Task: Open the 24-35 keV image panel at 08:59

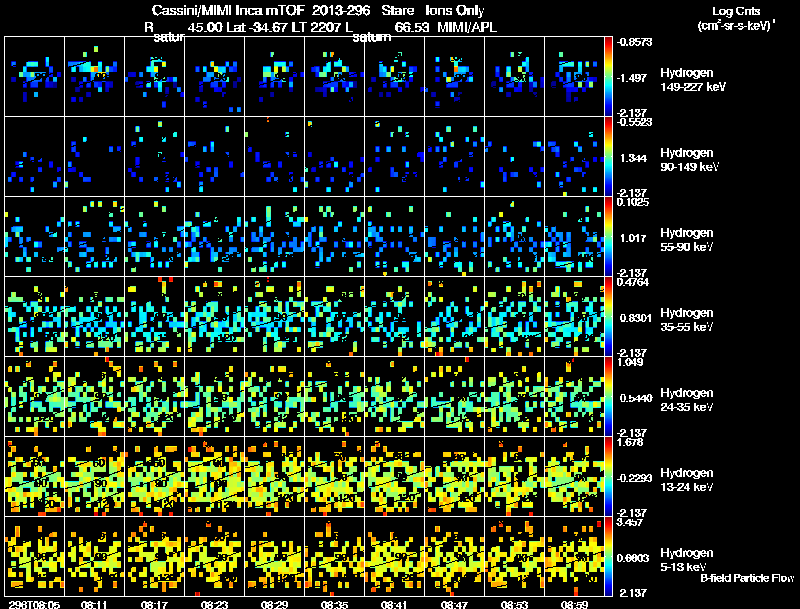Action: pyautogui.click(x=574, y=397)
